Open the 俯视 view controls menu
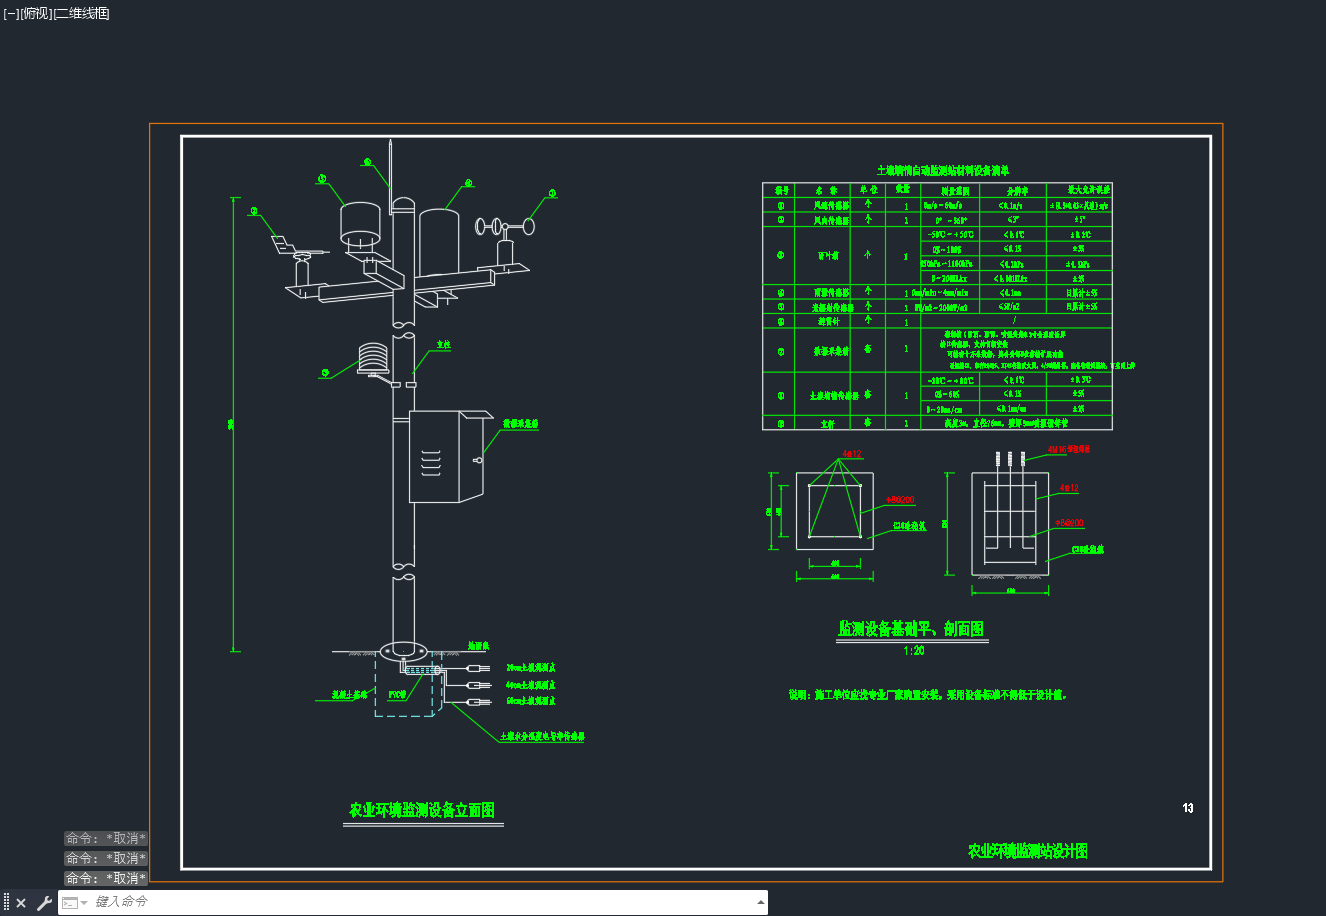 click(35, 13)
